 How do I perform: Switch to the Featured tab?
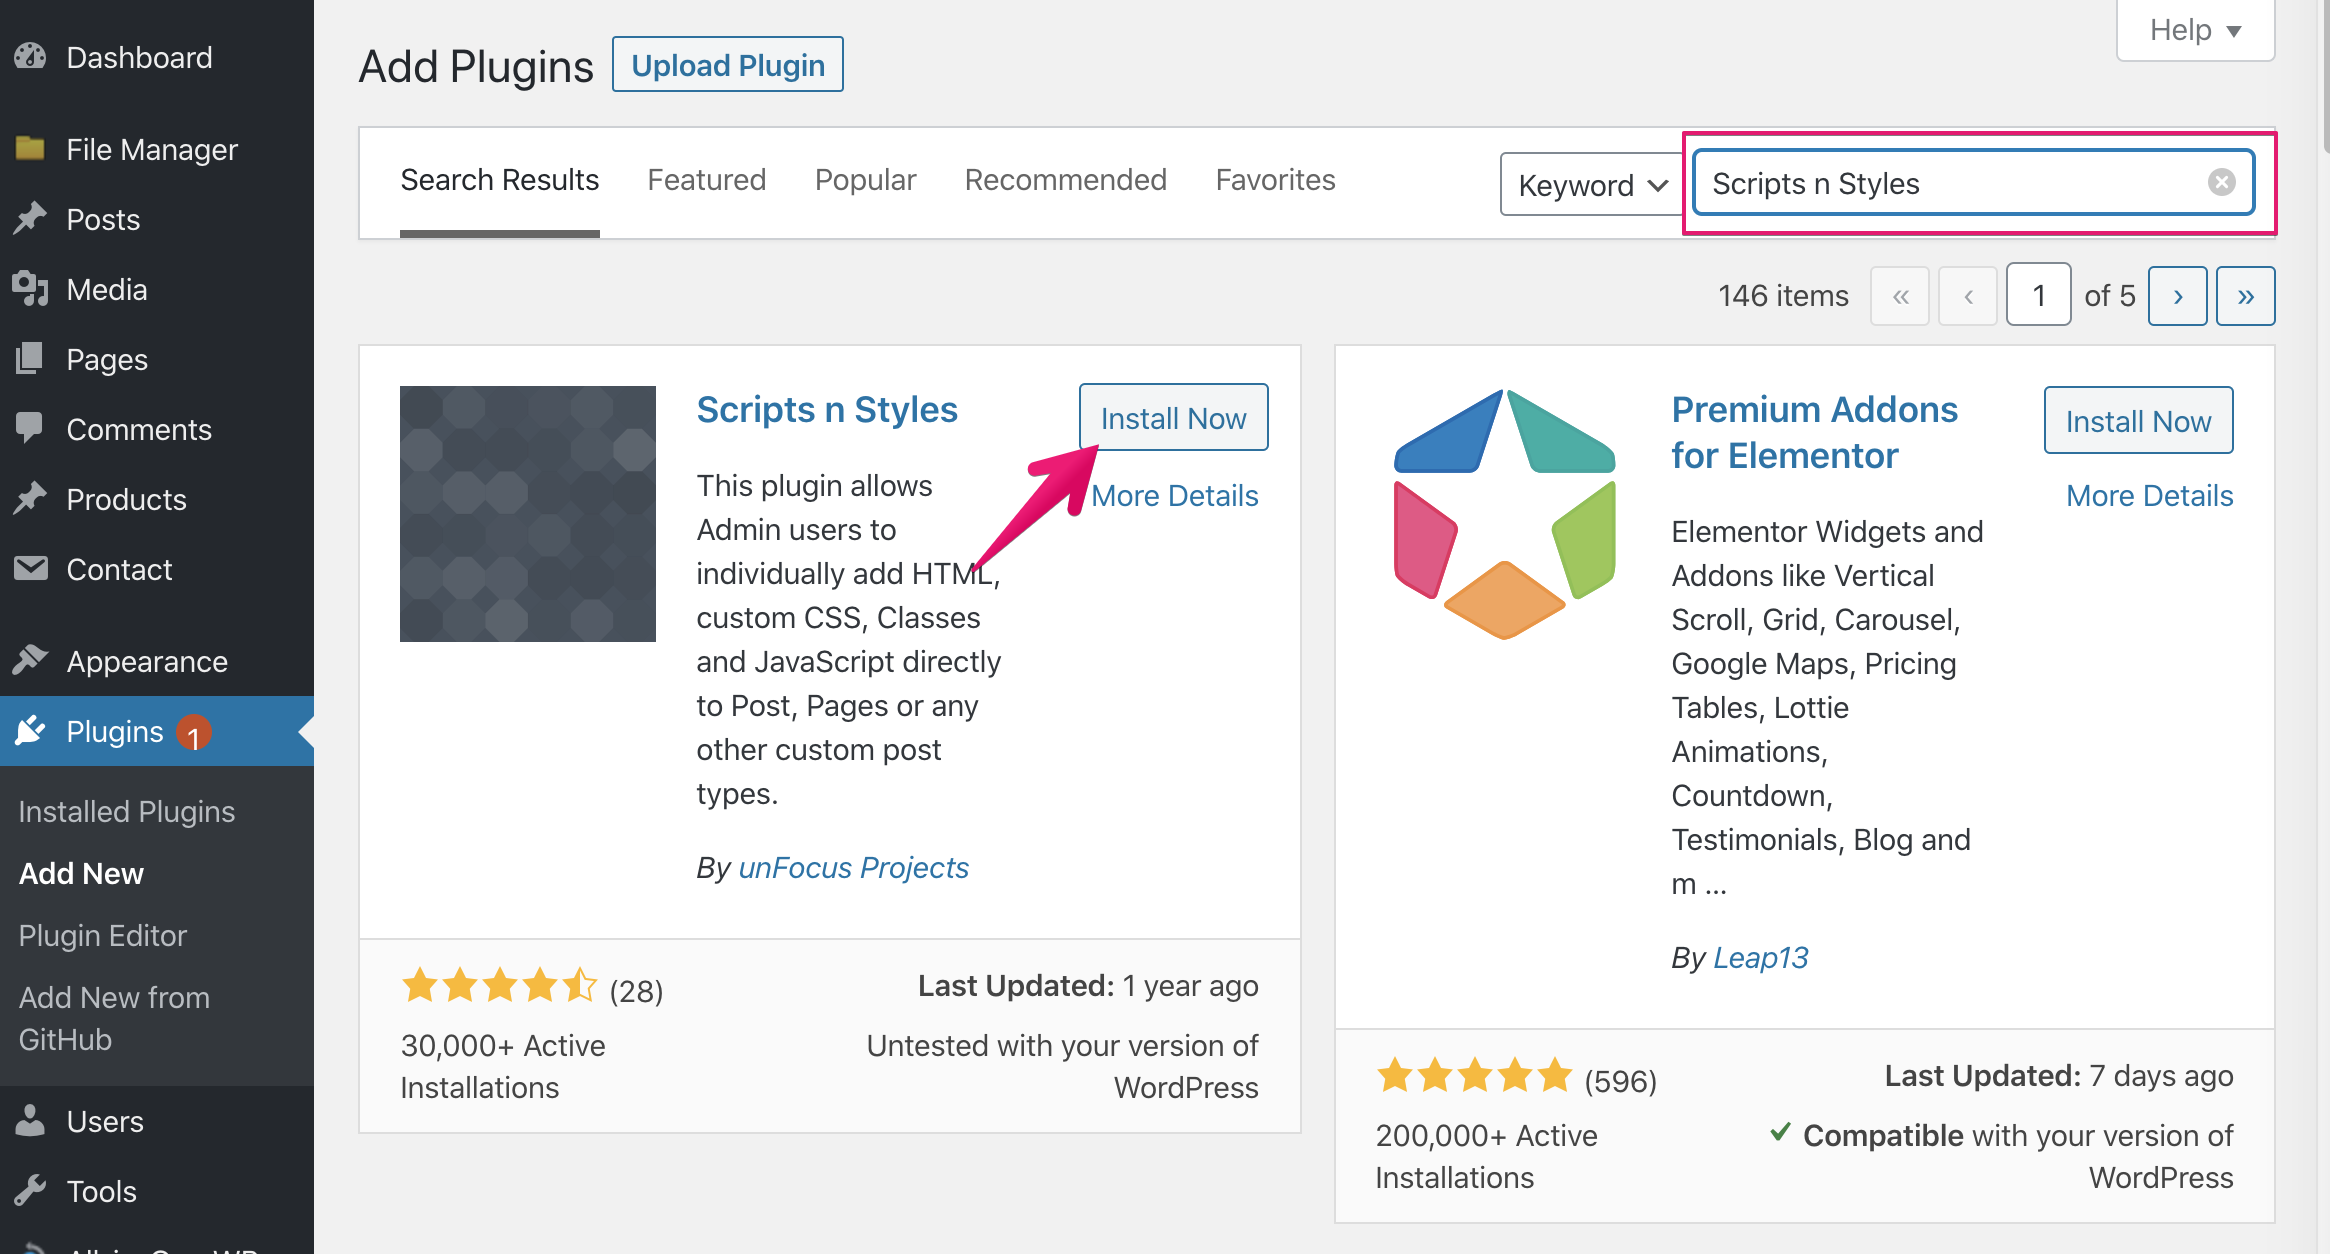click(707, 180)
